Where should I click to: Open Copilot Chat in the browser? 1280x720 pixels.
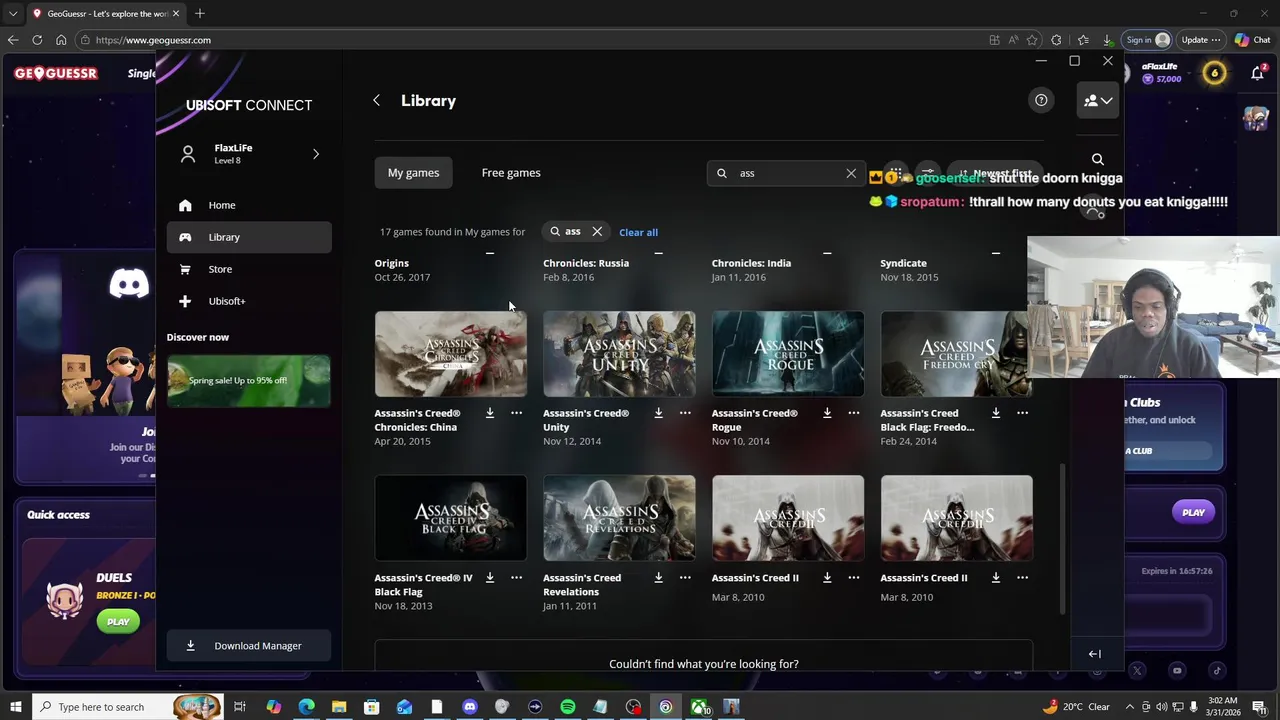click(x=1252, y=40)
